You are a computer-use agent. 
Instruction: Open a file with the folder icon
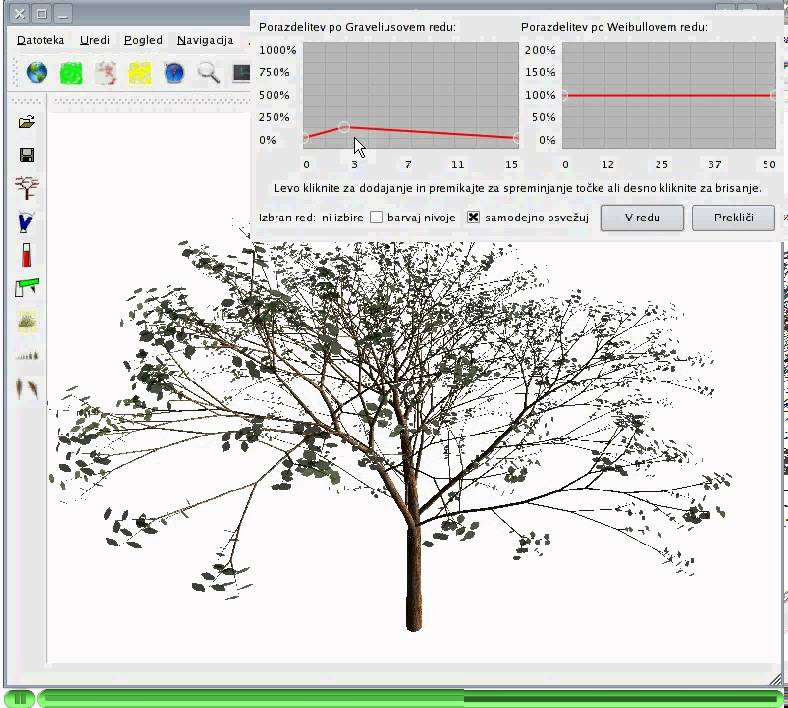point(27,122)
